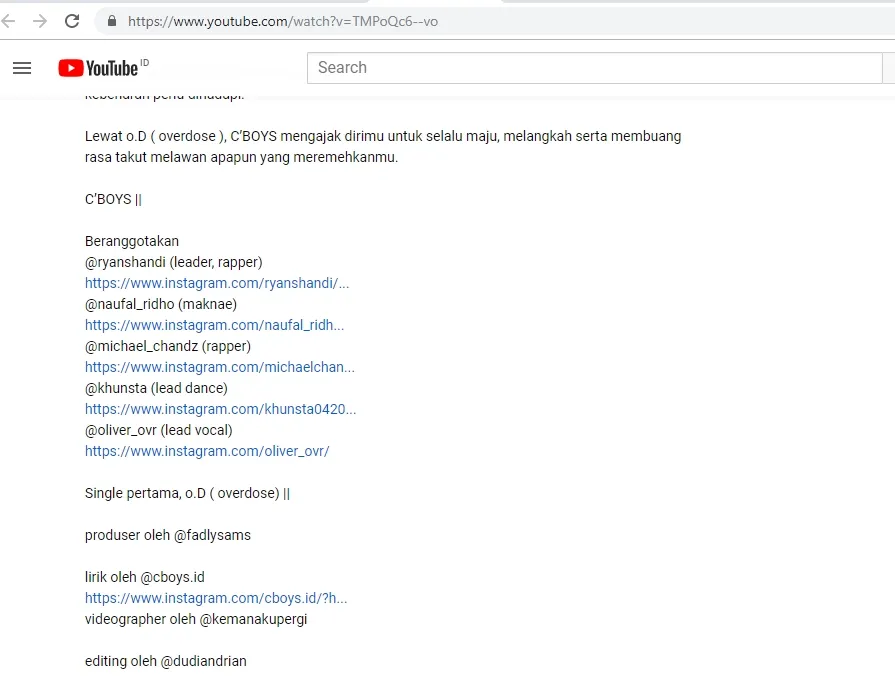Click the text '@khunsta (lead dance)'

click(x=156, y=388)
